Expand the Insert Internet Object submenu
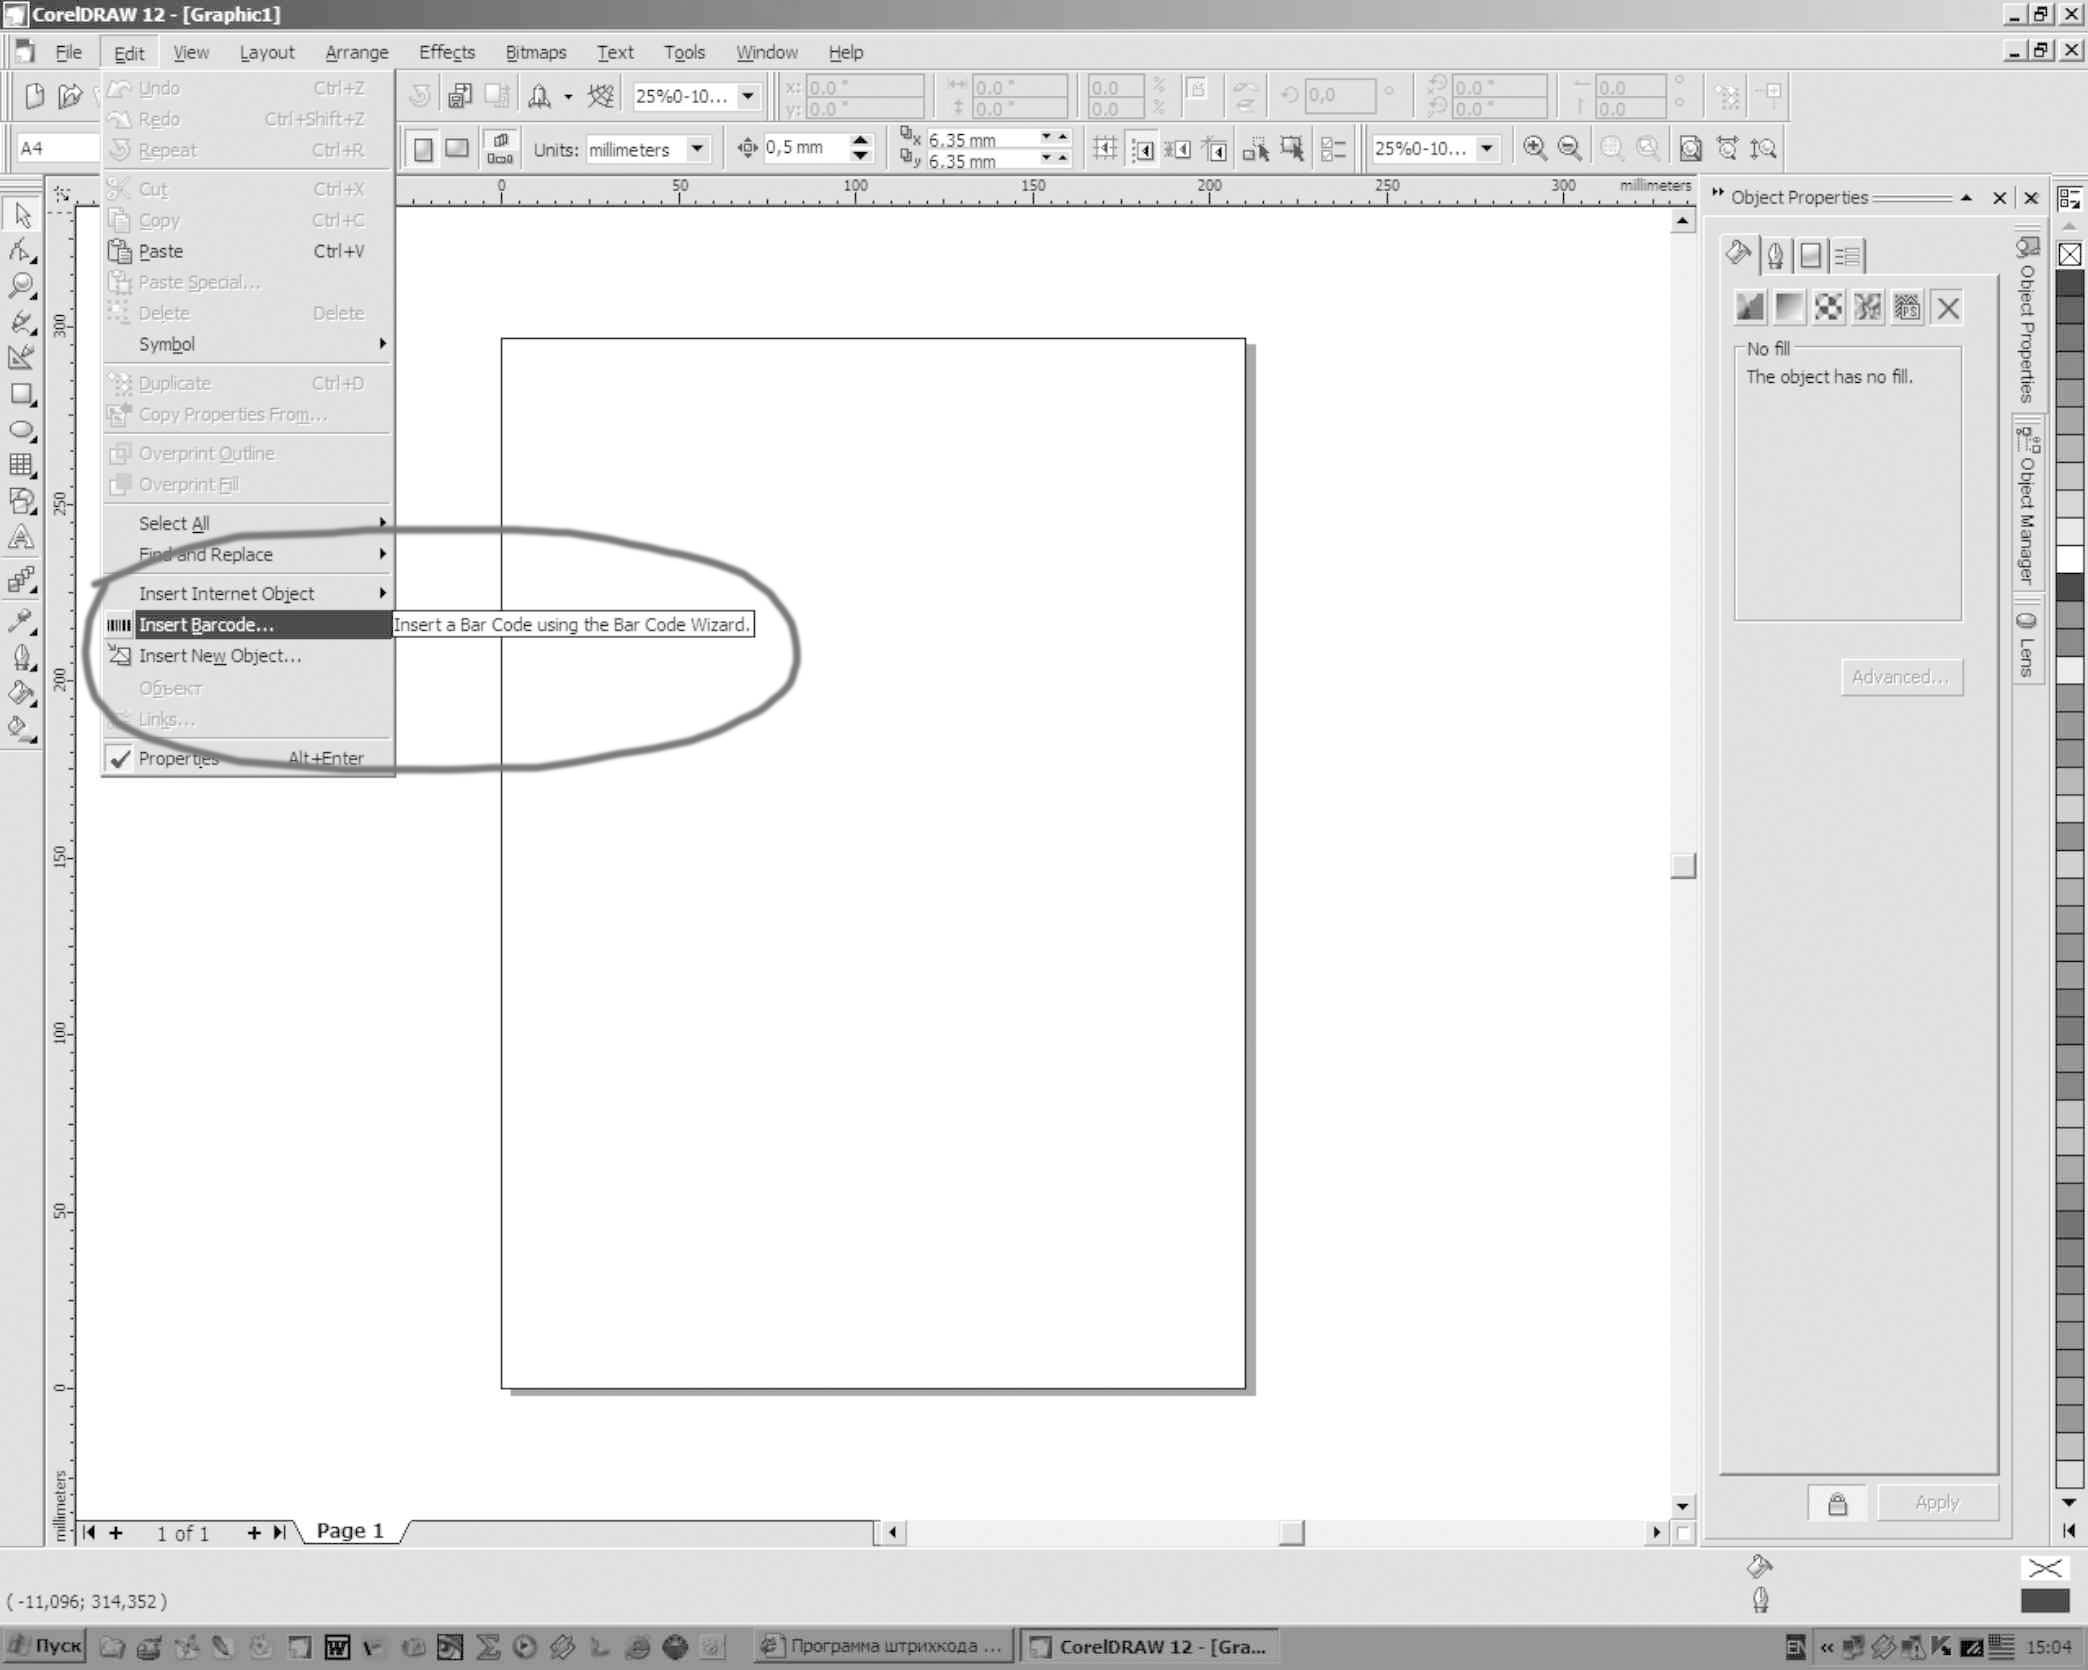This screenshot has height=1670, width=2088. pos(249,593)
